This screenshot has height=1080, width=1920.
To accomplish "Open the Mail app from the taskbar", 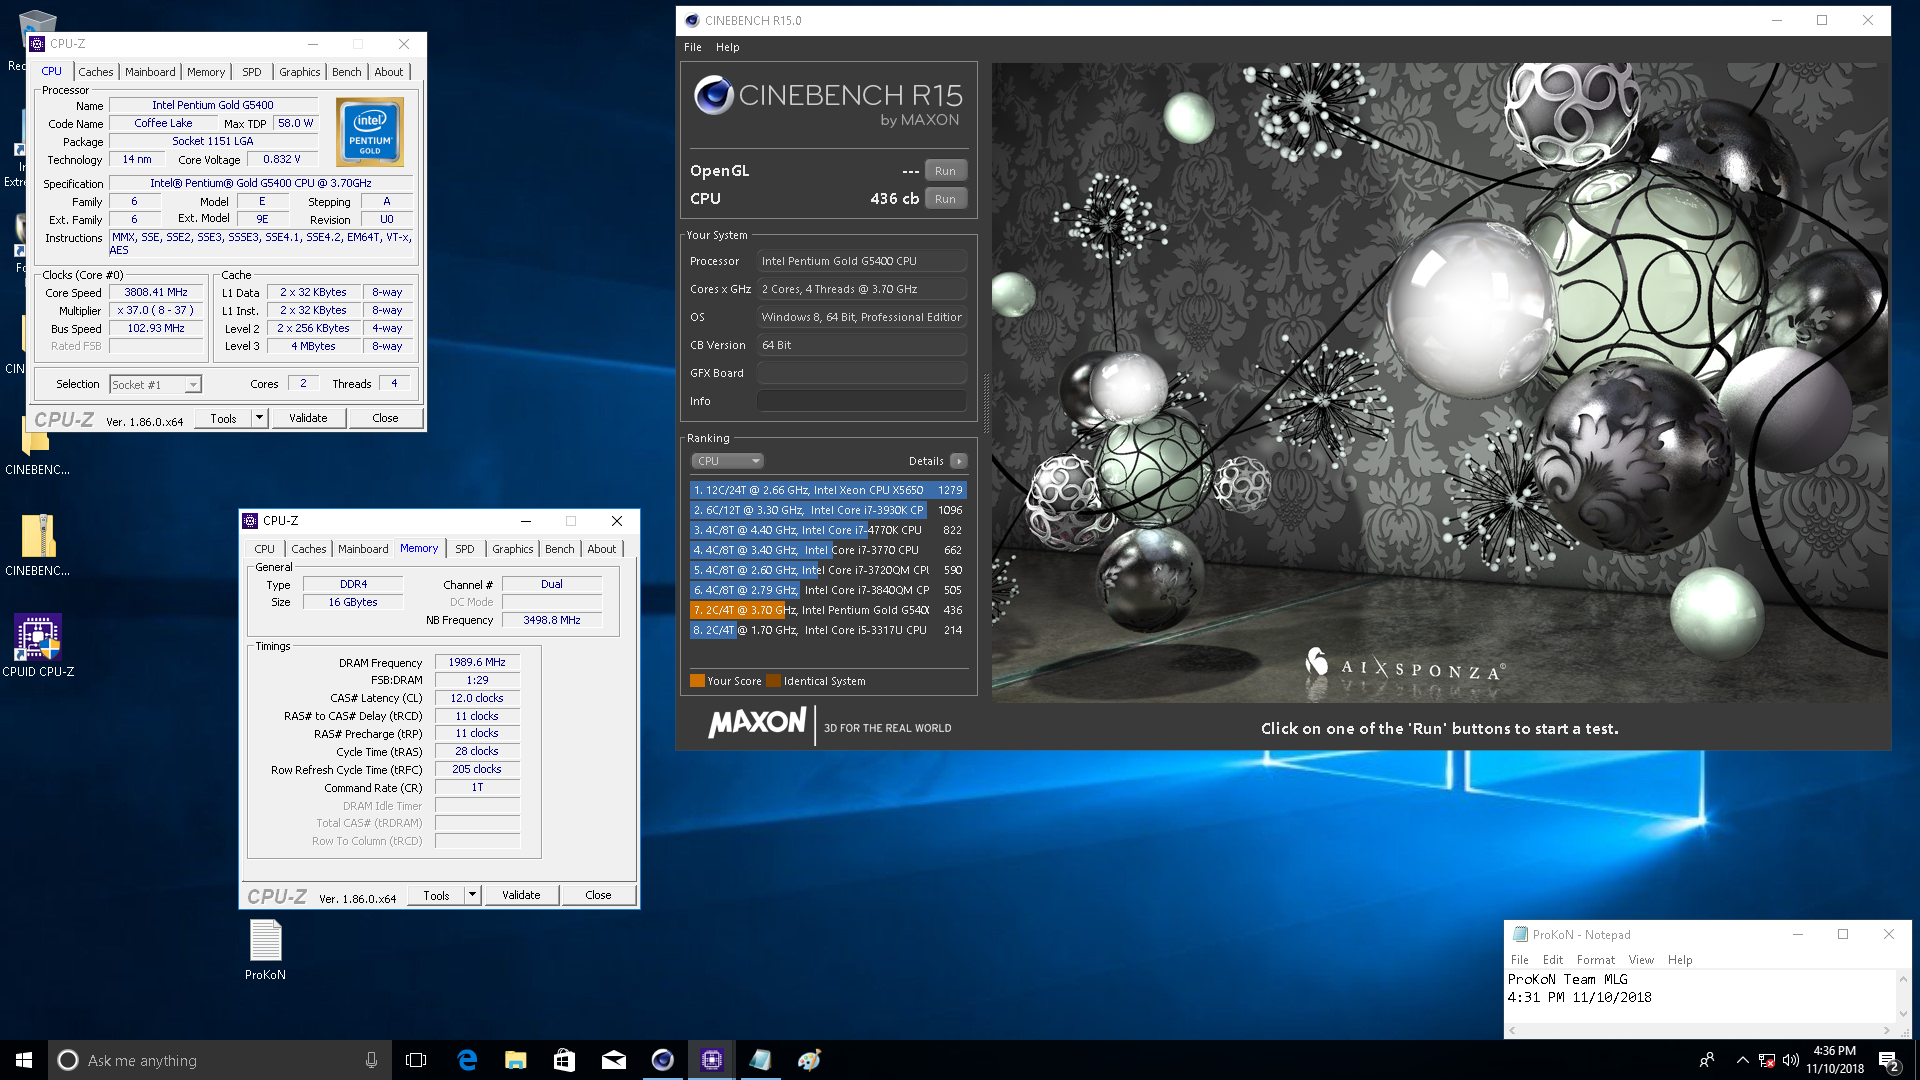I will (613, 1060).
